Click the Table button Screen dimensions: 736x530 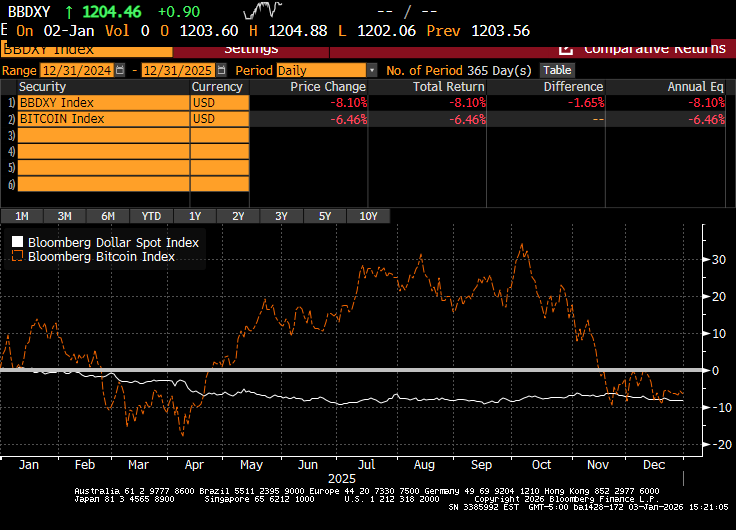tap(557, 70)
